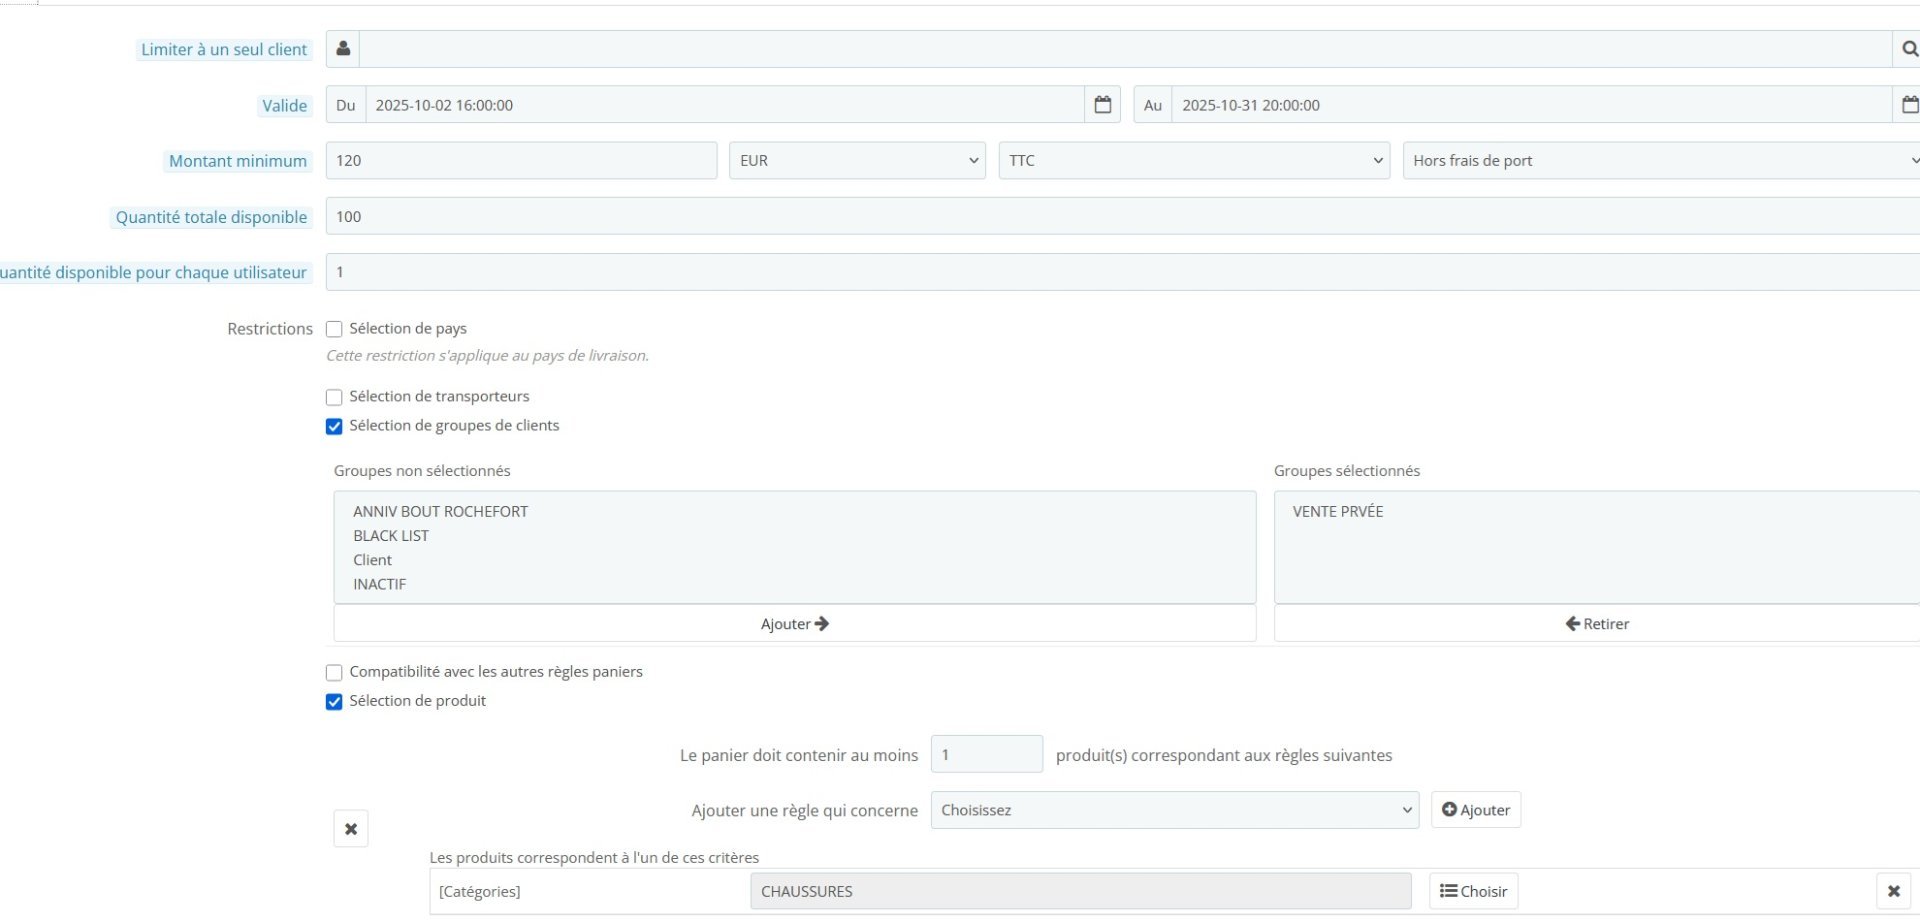Click the Montant minimum input showing 120

[521, 161]
